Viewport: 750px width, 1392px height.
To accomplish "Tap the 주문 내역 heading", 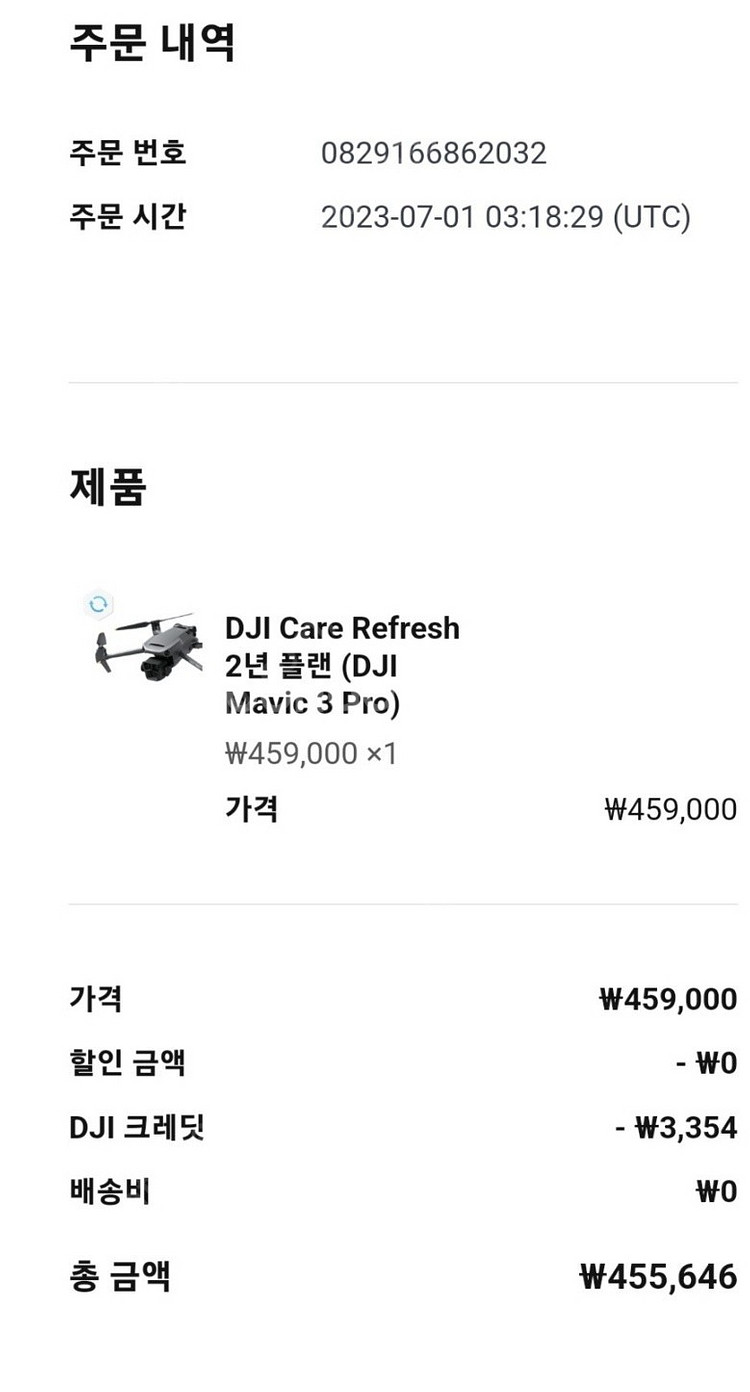I will click(x=152, y=44).
